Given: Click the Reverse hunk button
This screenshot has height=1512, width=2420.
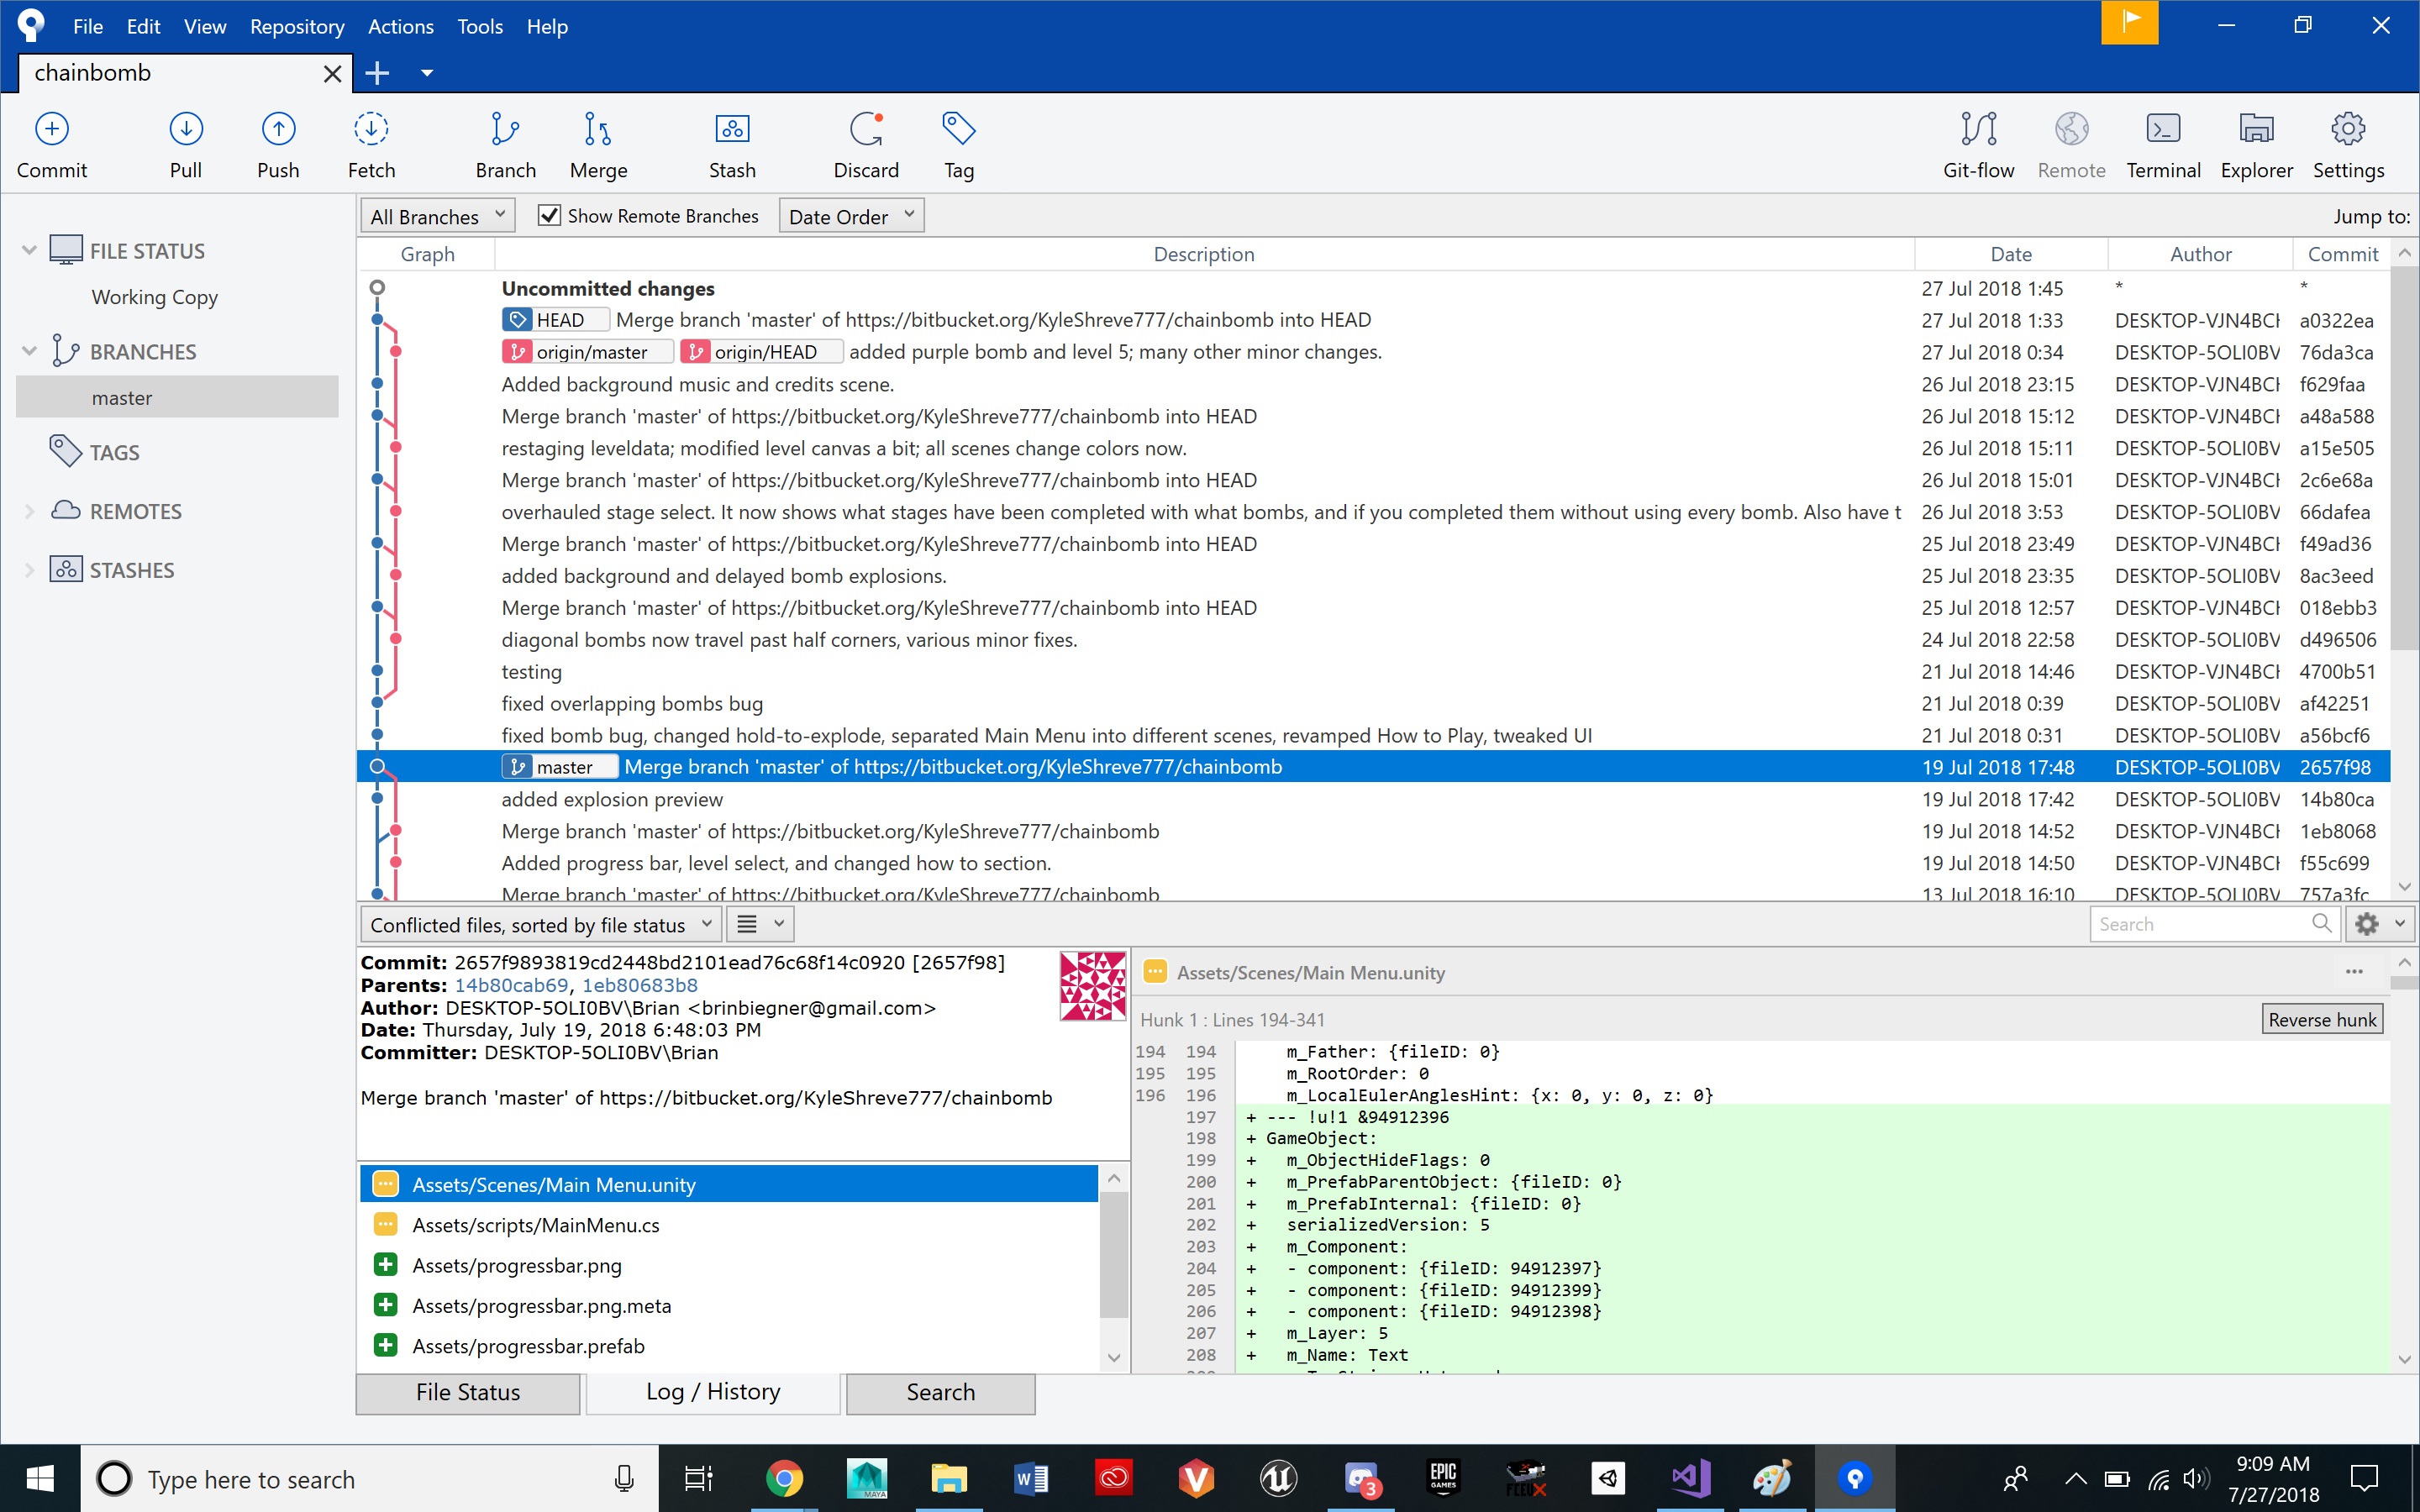Looking at the screenshot, I should tap(2322, 1019).
